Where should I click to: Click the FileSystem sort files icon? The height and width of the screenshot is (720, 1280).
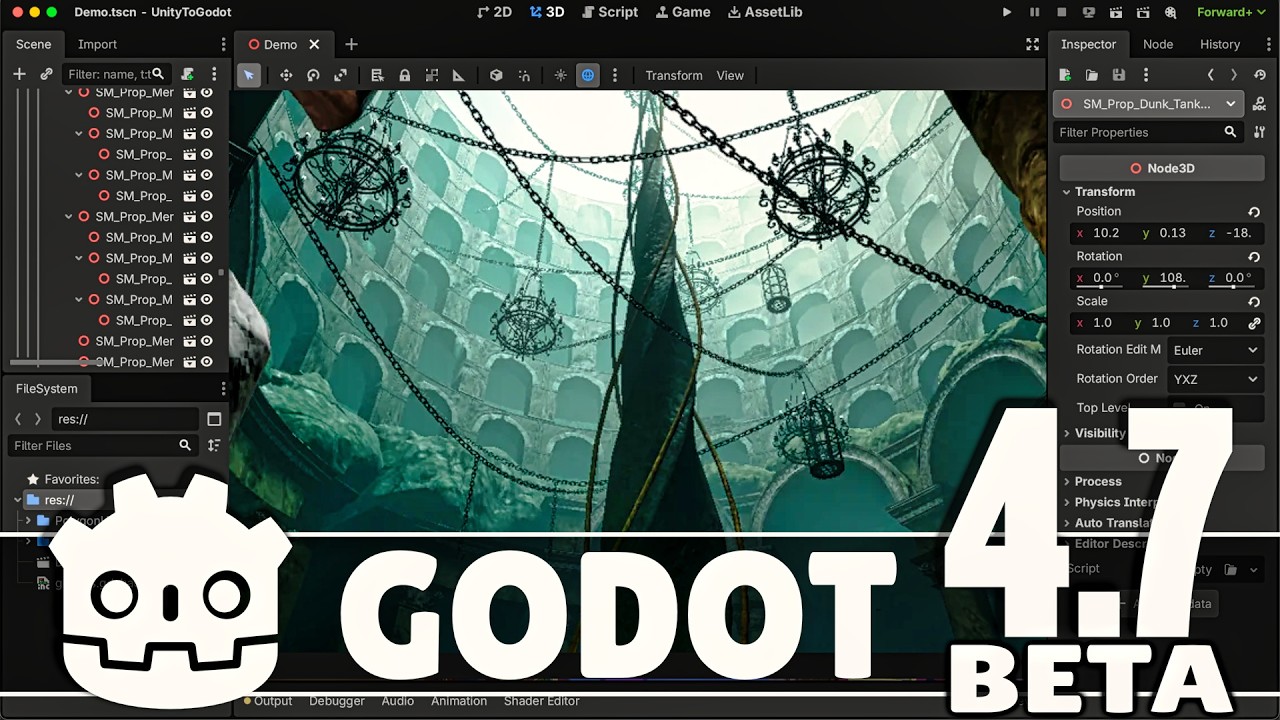[x=214, y=445]
